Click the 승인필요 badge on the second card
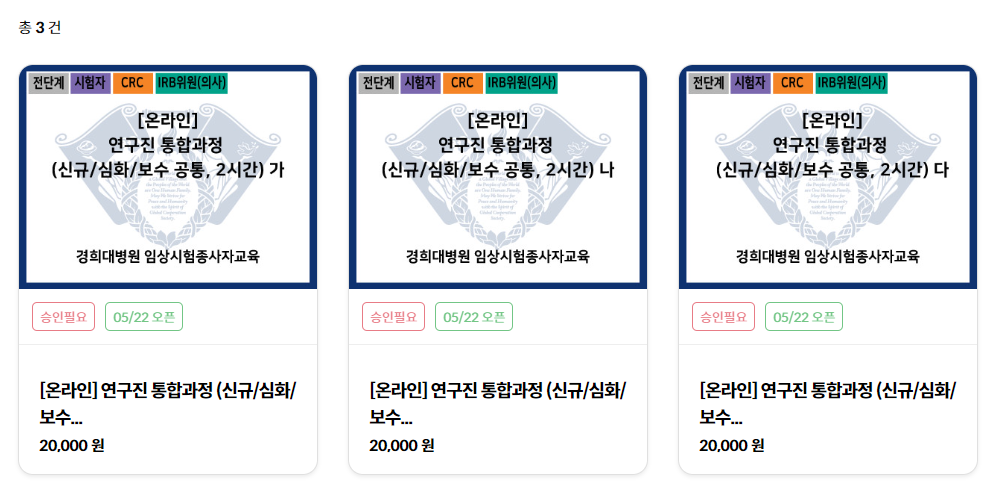Screen dimensions: 994x495 [394, 317]
